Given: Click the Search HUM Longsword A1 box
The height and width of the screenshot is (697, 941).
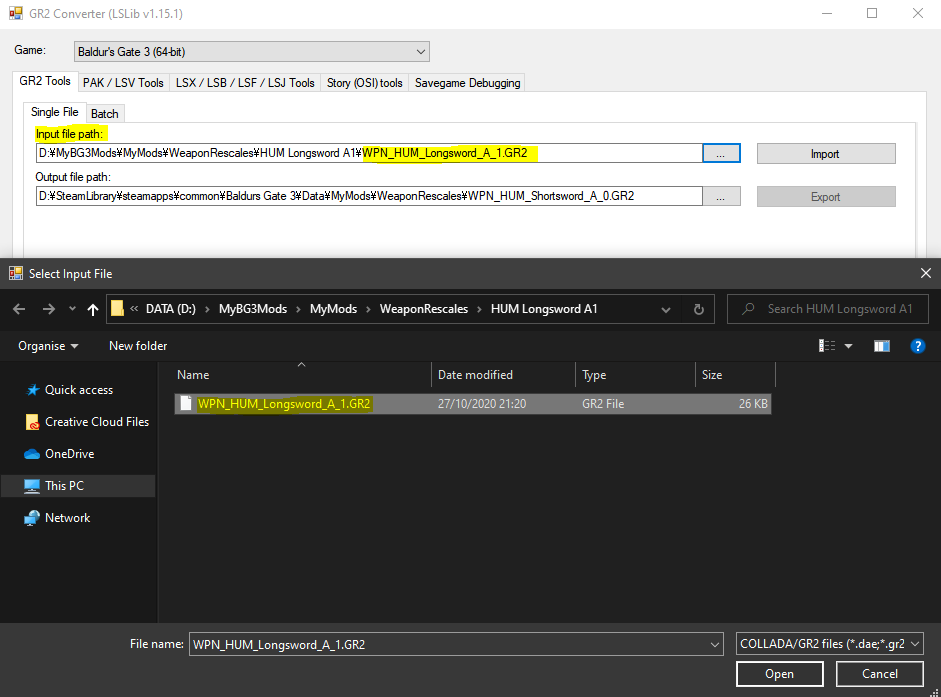Looking at the screenshot, I should pos(828,309).
